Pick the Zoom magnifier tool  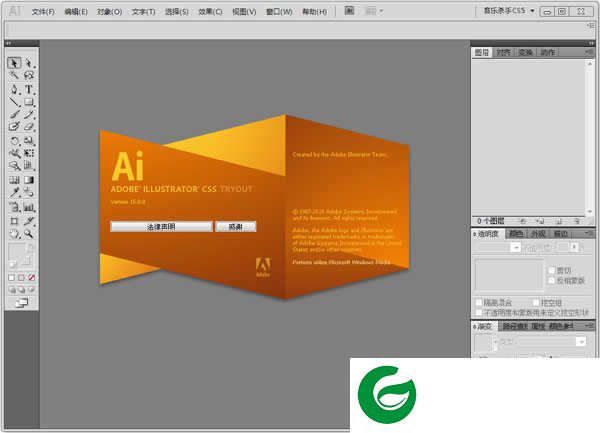pos(29,234)
